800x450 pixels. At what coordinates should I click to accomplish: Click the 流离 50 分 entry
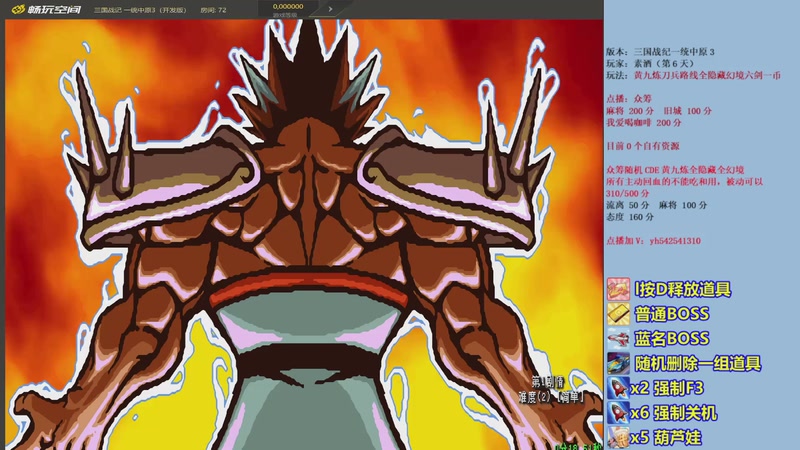[628, 205]
